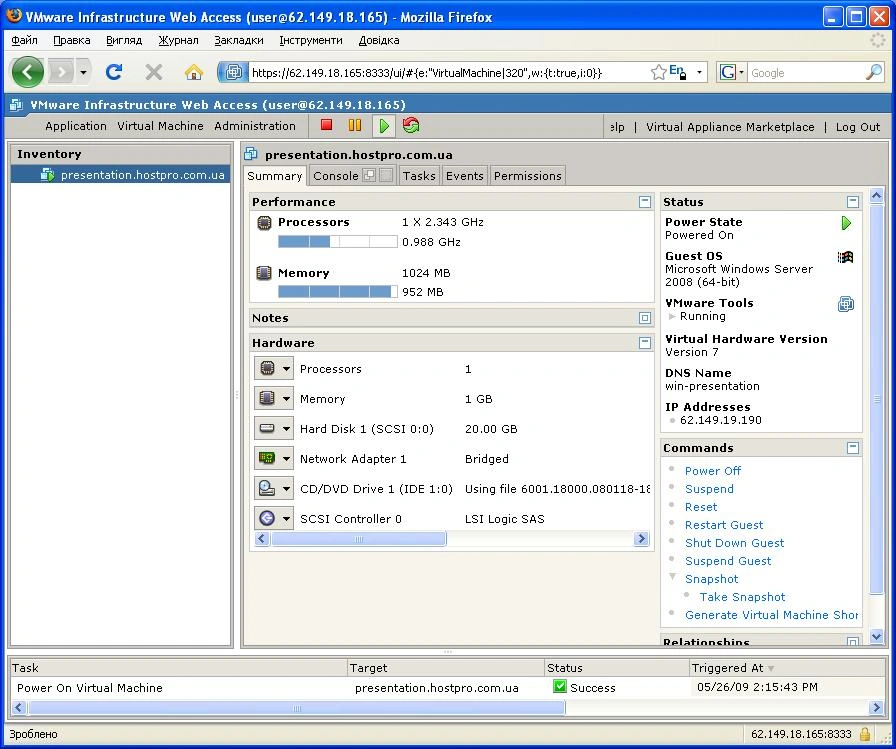This screenshot has width=896, height=749.
Task: Switch to the Permissions tab
Action: click(527, 176)
